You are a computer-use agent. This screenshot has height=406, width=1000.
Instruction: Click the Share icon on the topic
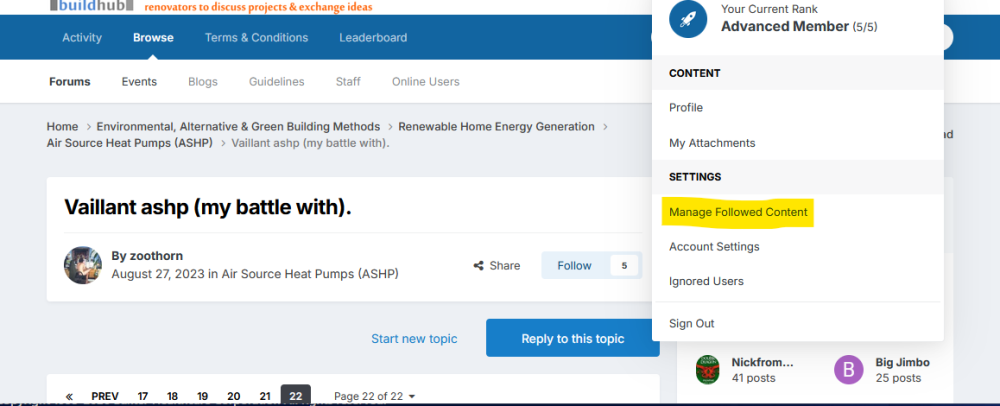pyautogui.click(x=481, y=266)
